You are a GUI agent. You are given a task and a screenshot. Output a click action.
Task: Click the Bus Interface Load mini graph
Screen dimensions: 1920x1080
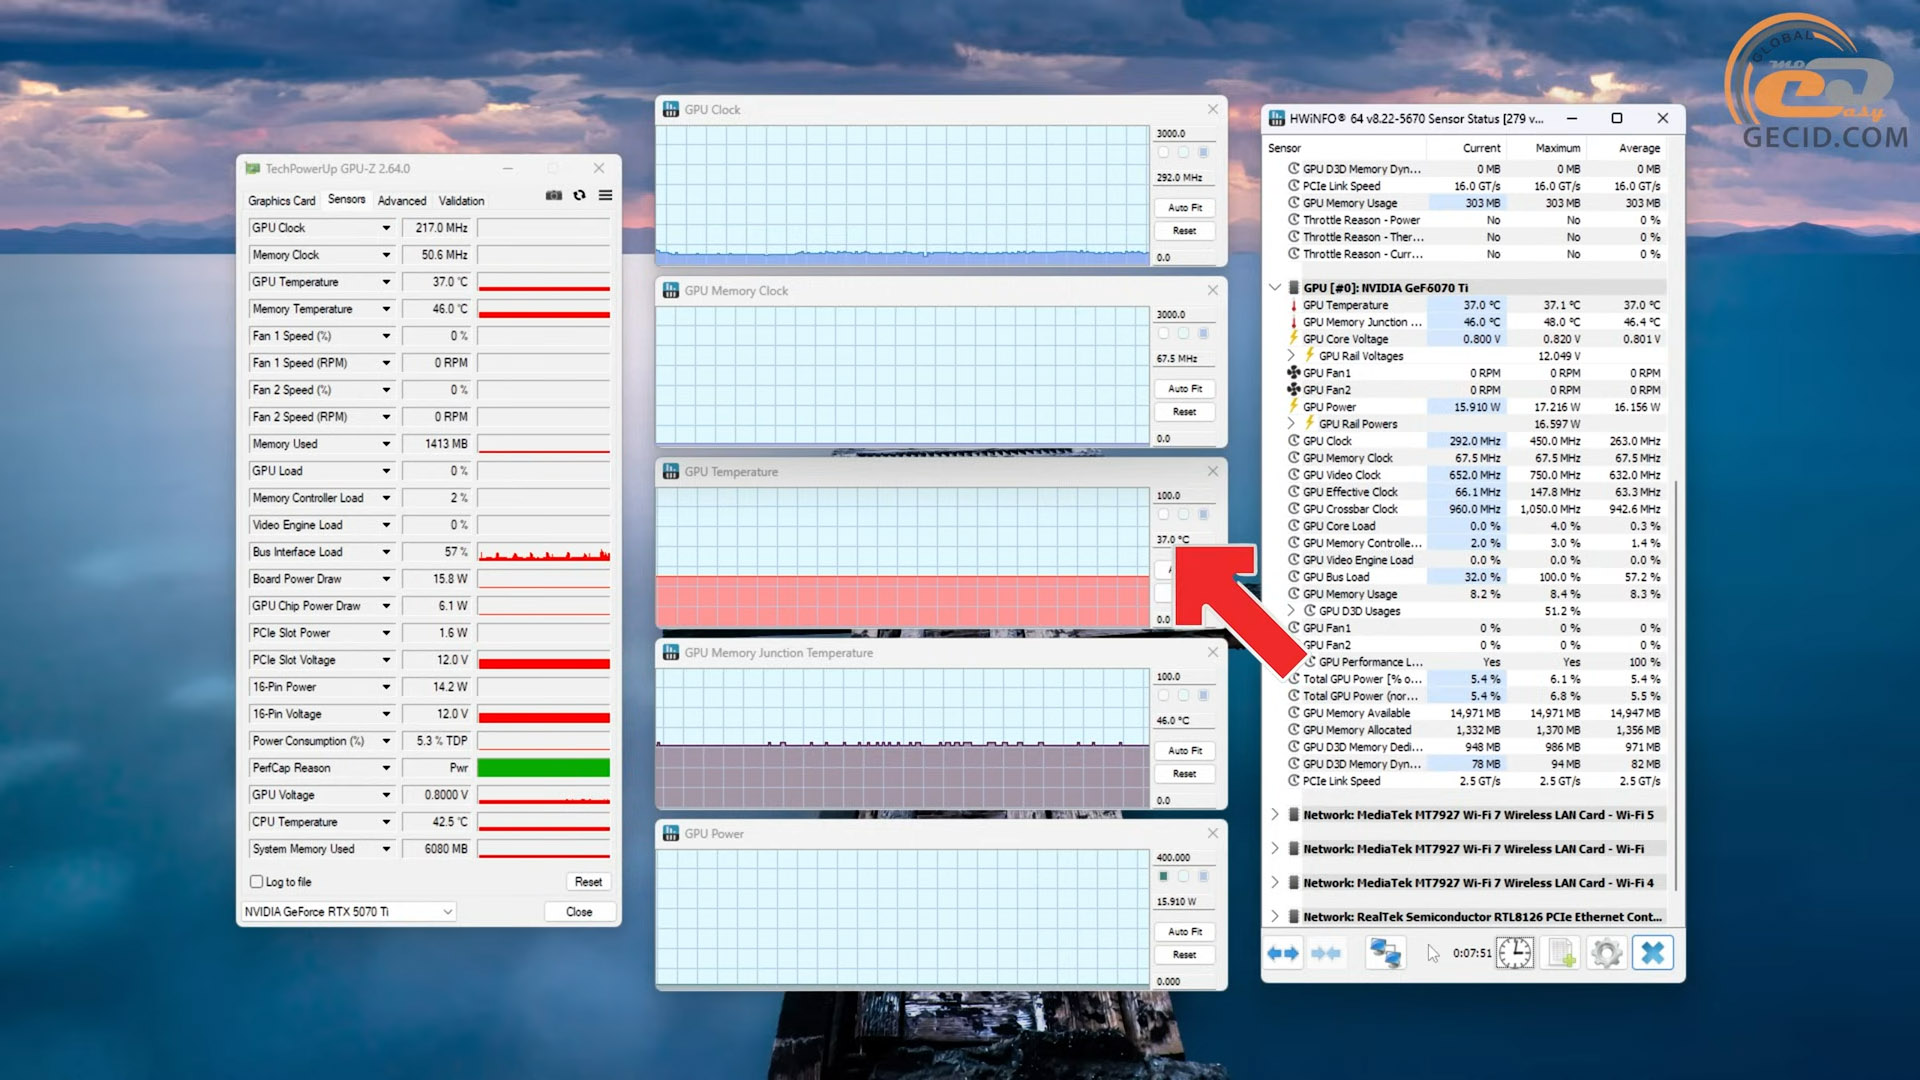point(543,552)
